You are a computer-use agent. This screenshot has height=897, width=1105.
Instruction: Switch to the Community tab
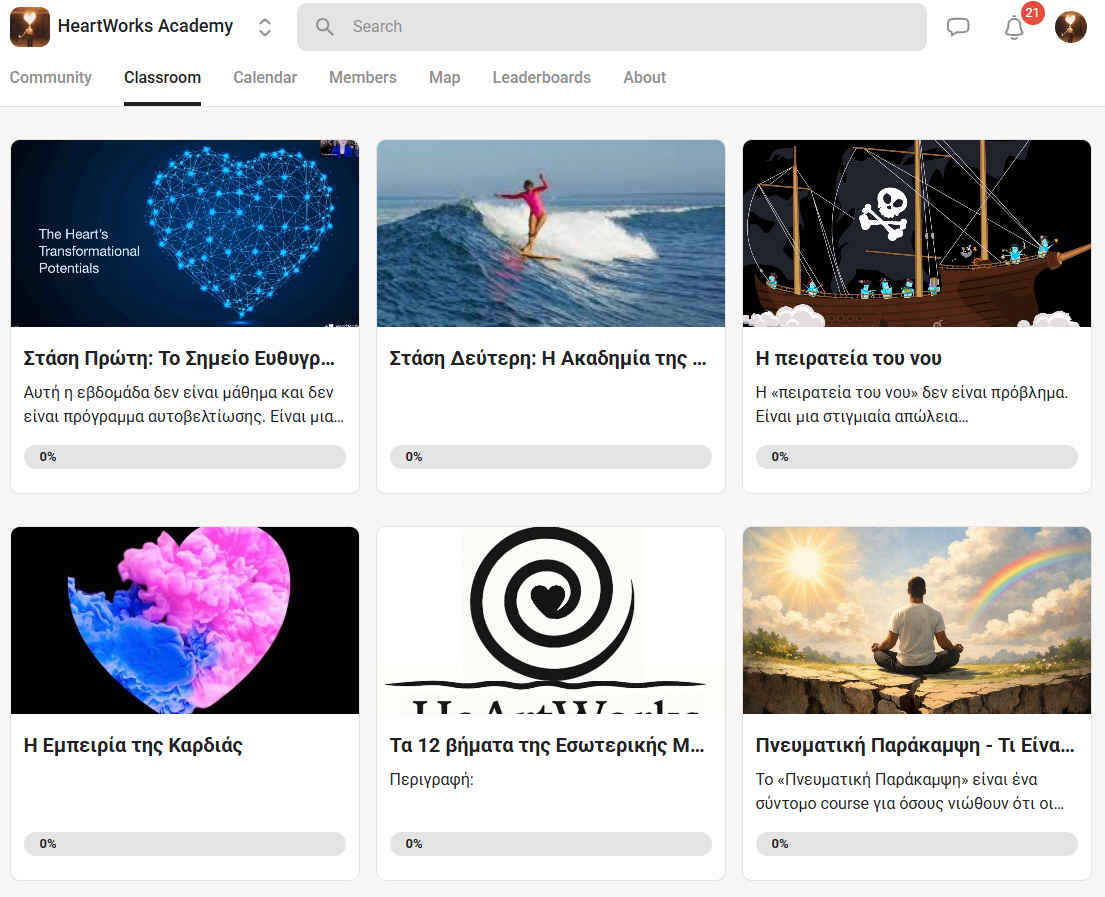[x=50, y=78]
